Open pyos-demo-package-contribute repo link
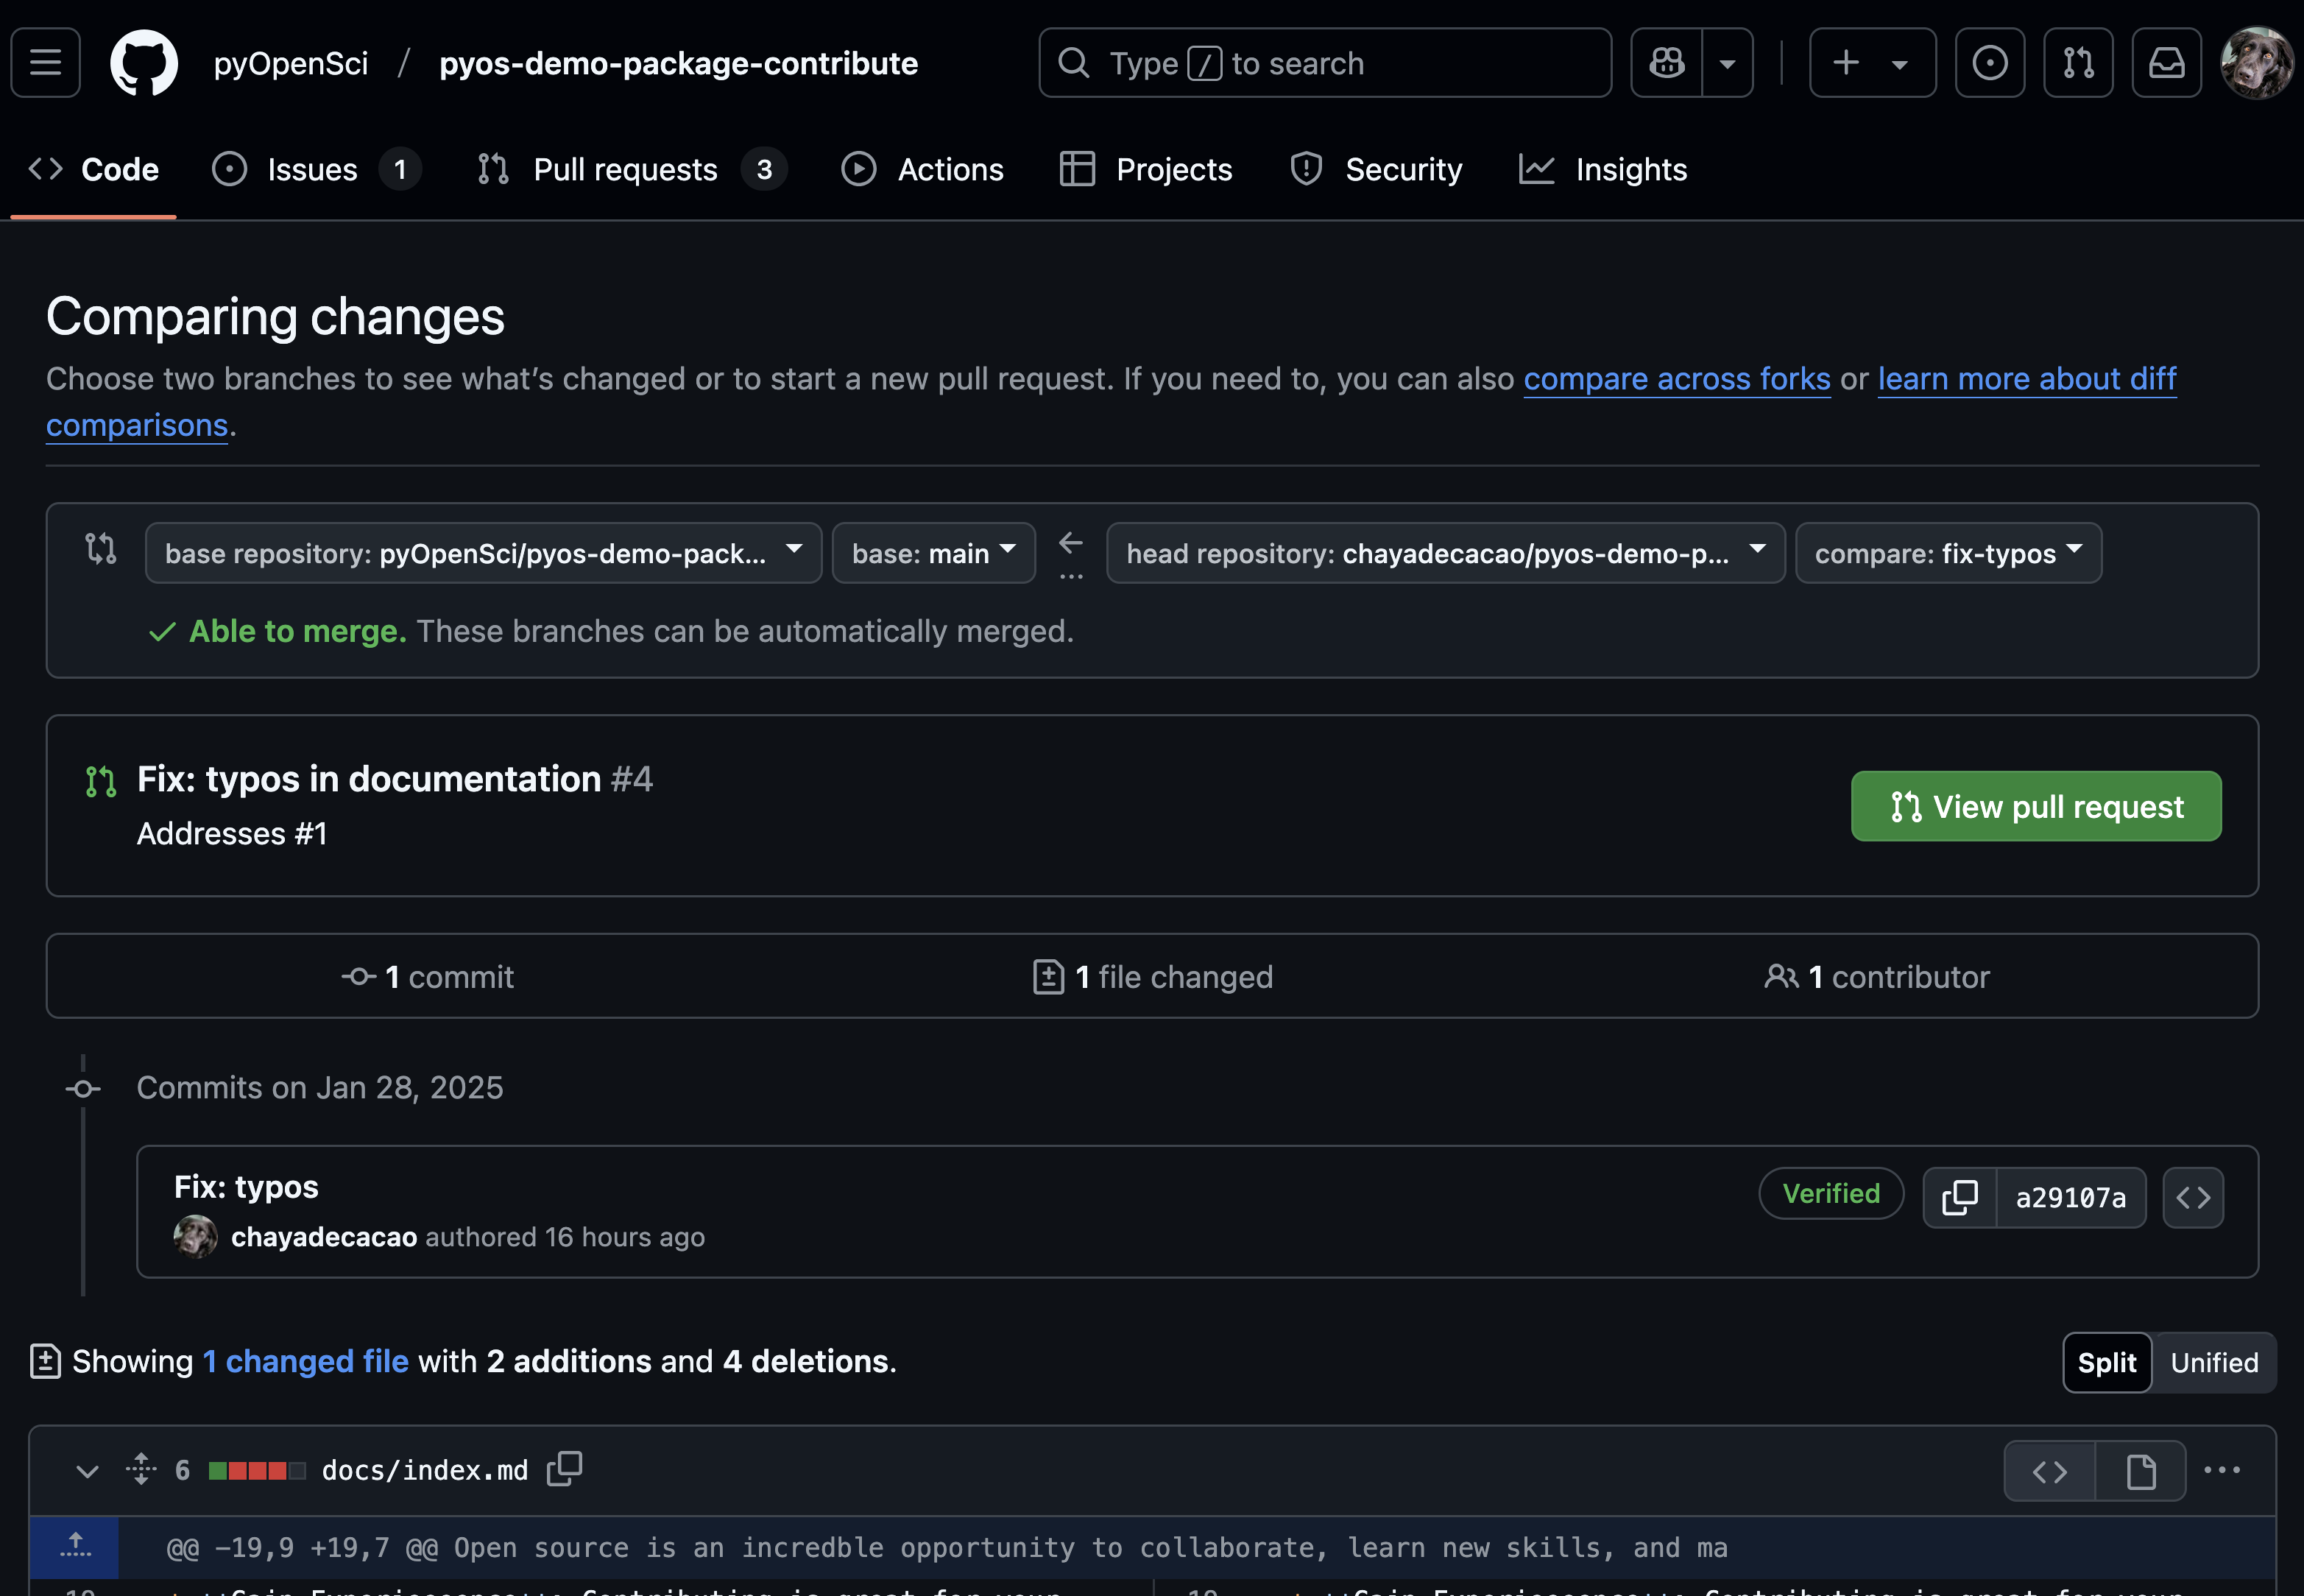The image size is (2304, 1596). pos(678,63)
